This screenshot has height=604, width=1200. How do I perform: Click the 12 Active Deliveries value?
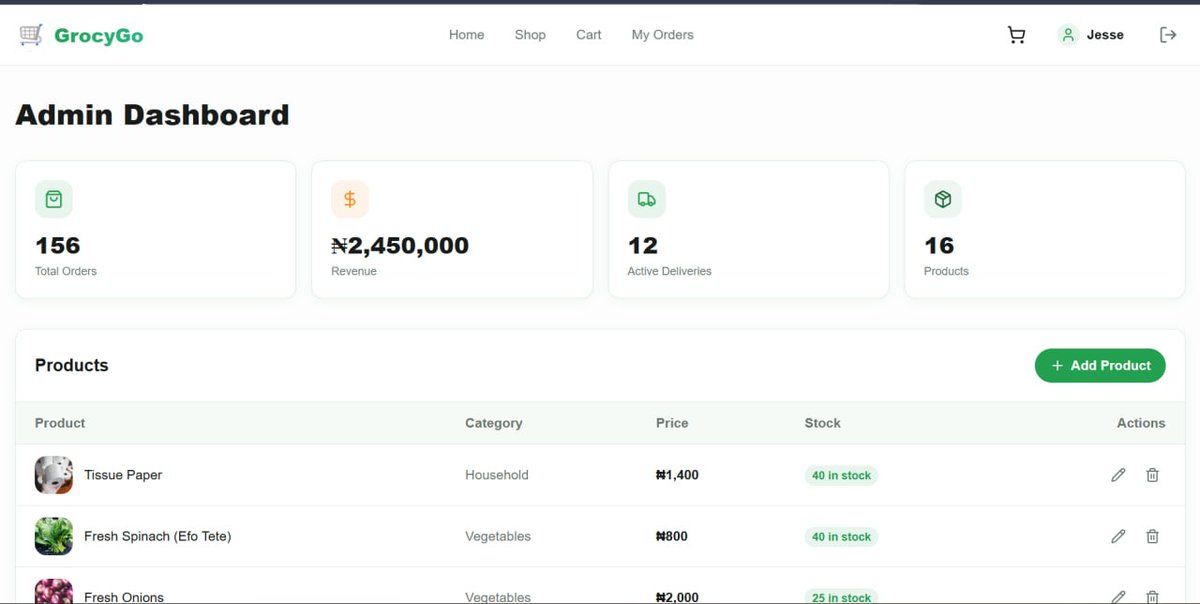coord(642,245)
